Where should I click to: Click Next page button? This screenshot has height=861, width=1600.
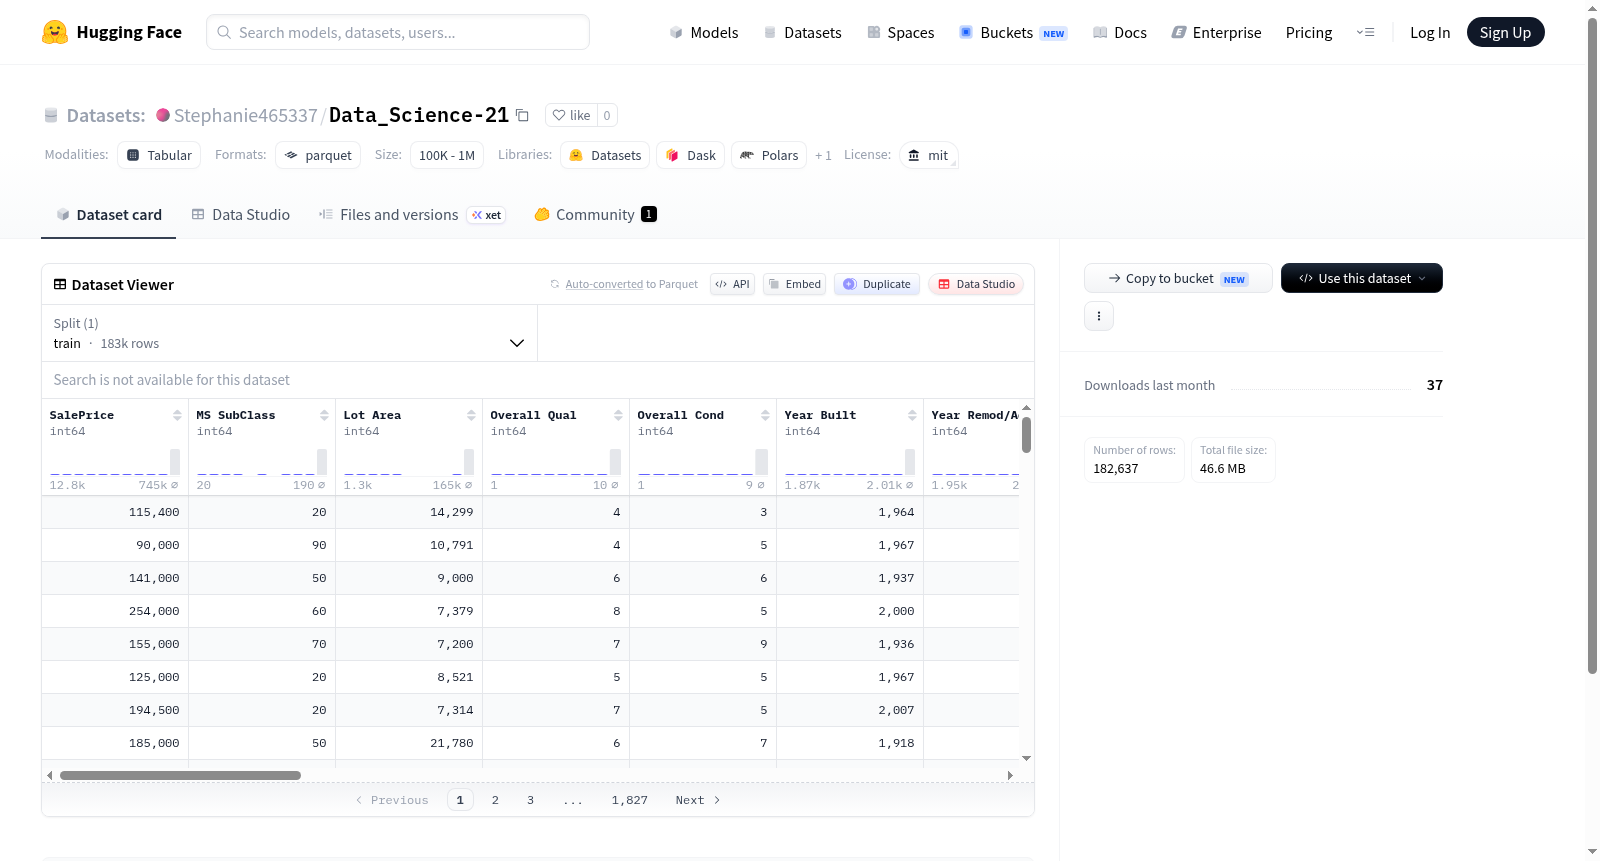(698, 800)
